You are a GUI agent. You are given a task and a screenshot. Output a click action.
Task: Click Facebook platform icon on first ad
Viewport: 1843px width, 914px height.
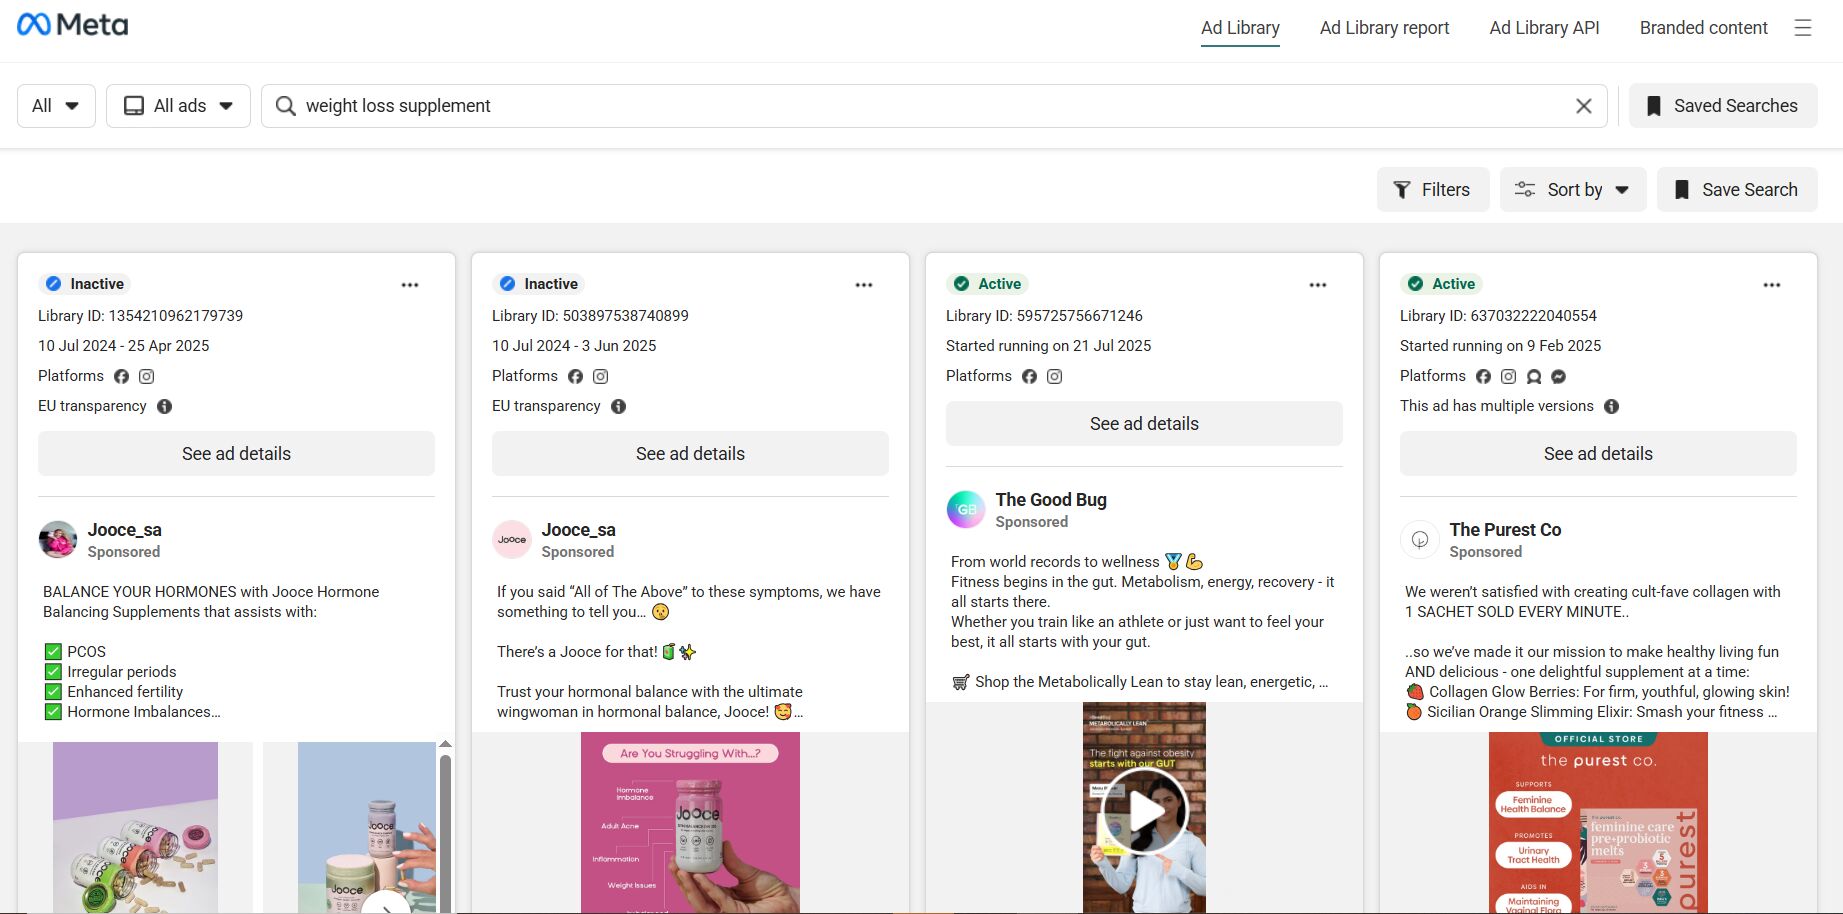(121, 377)
